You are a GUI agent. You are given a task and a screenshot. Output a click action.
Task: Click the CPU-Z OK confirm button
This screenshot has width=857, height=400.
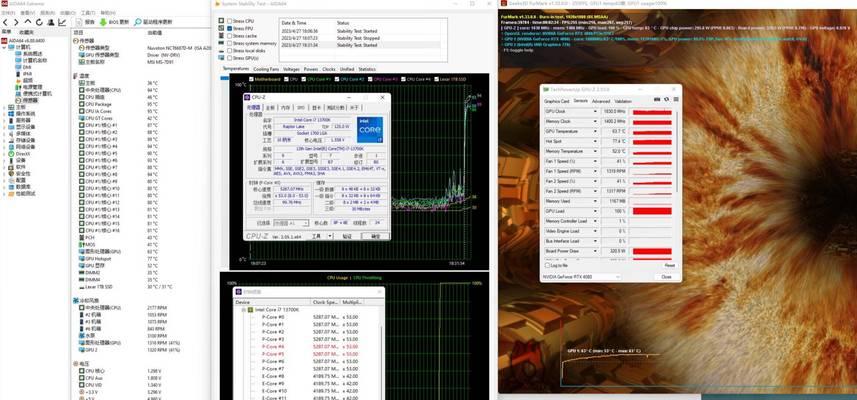[375, 237]
